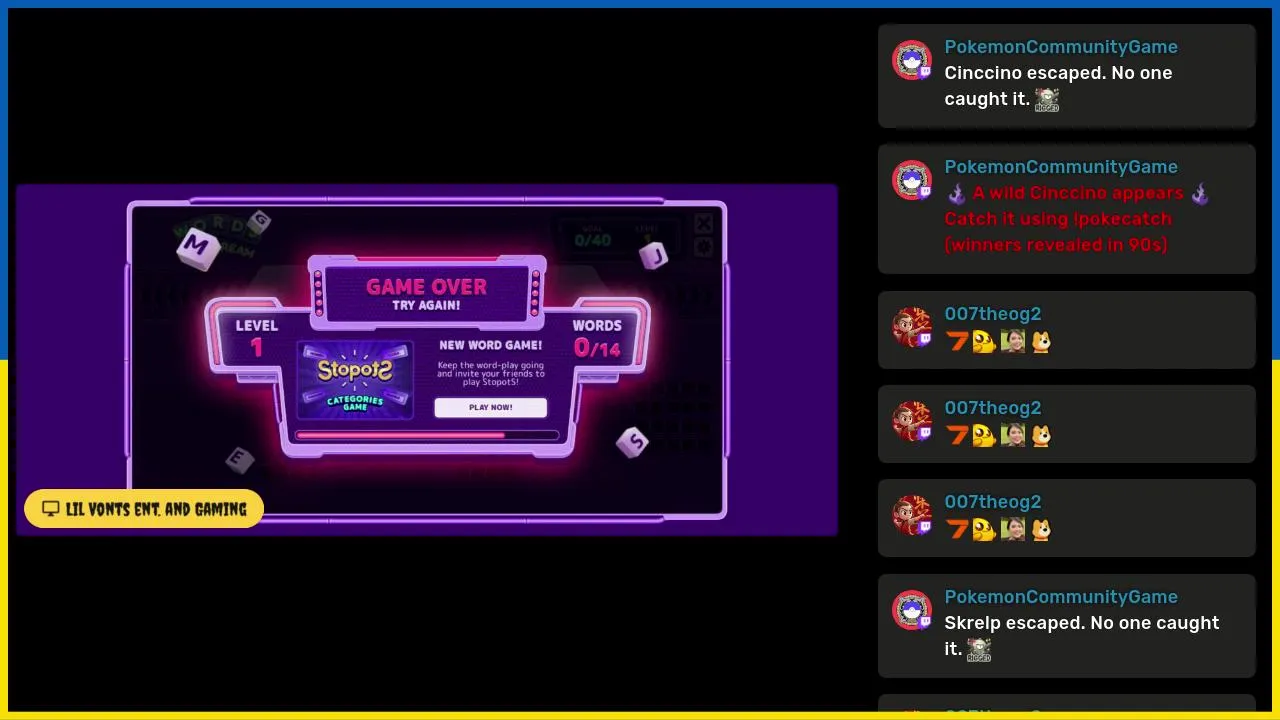
Task: Click the dimmed 0/40 goal counter
Action: tap(592, 240)
